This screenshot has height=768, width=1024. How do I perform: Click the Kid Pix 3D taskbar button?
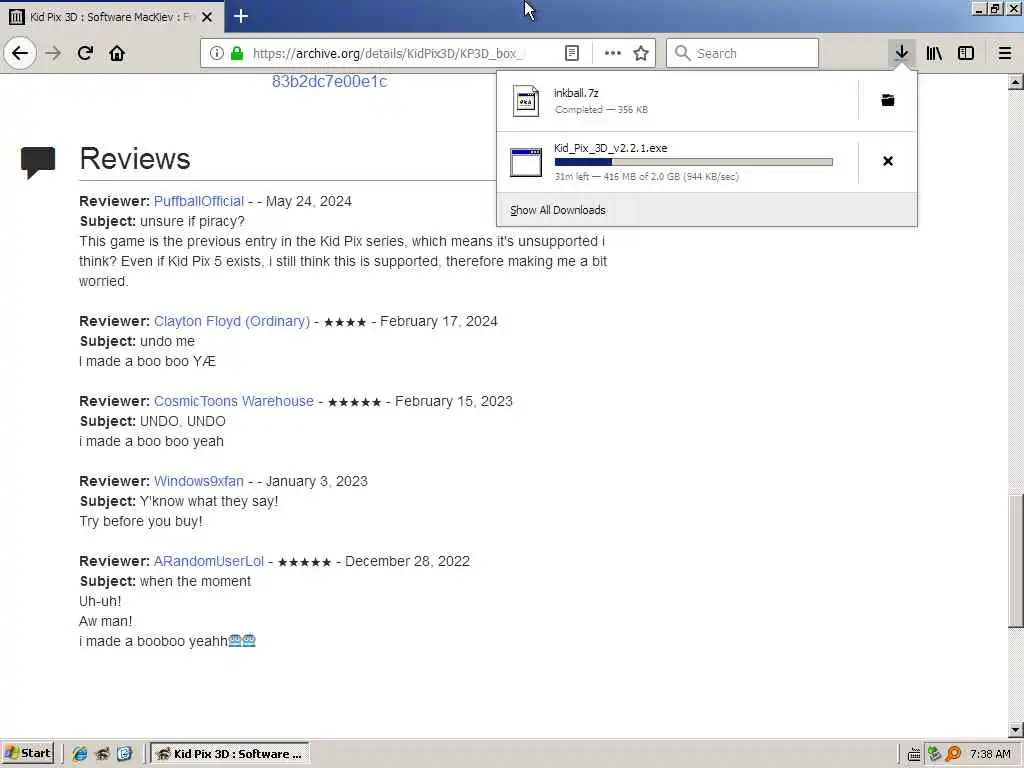point(230,753)
